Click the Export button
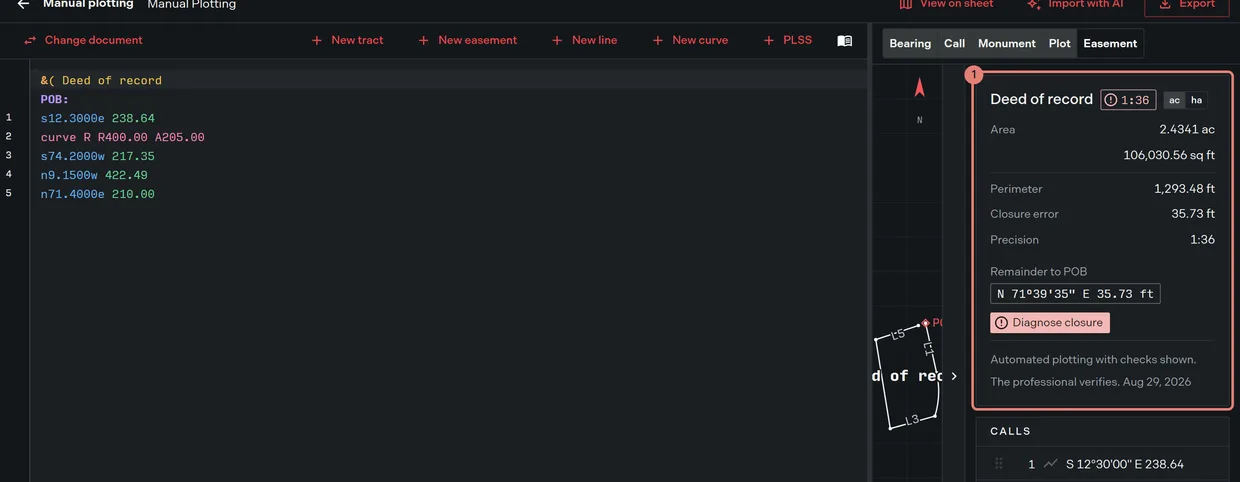The width and height of the screenshot is (1240, 482). click(1187, 5)
